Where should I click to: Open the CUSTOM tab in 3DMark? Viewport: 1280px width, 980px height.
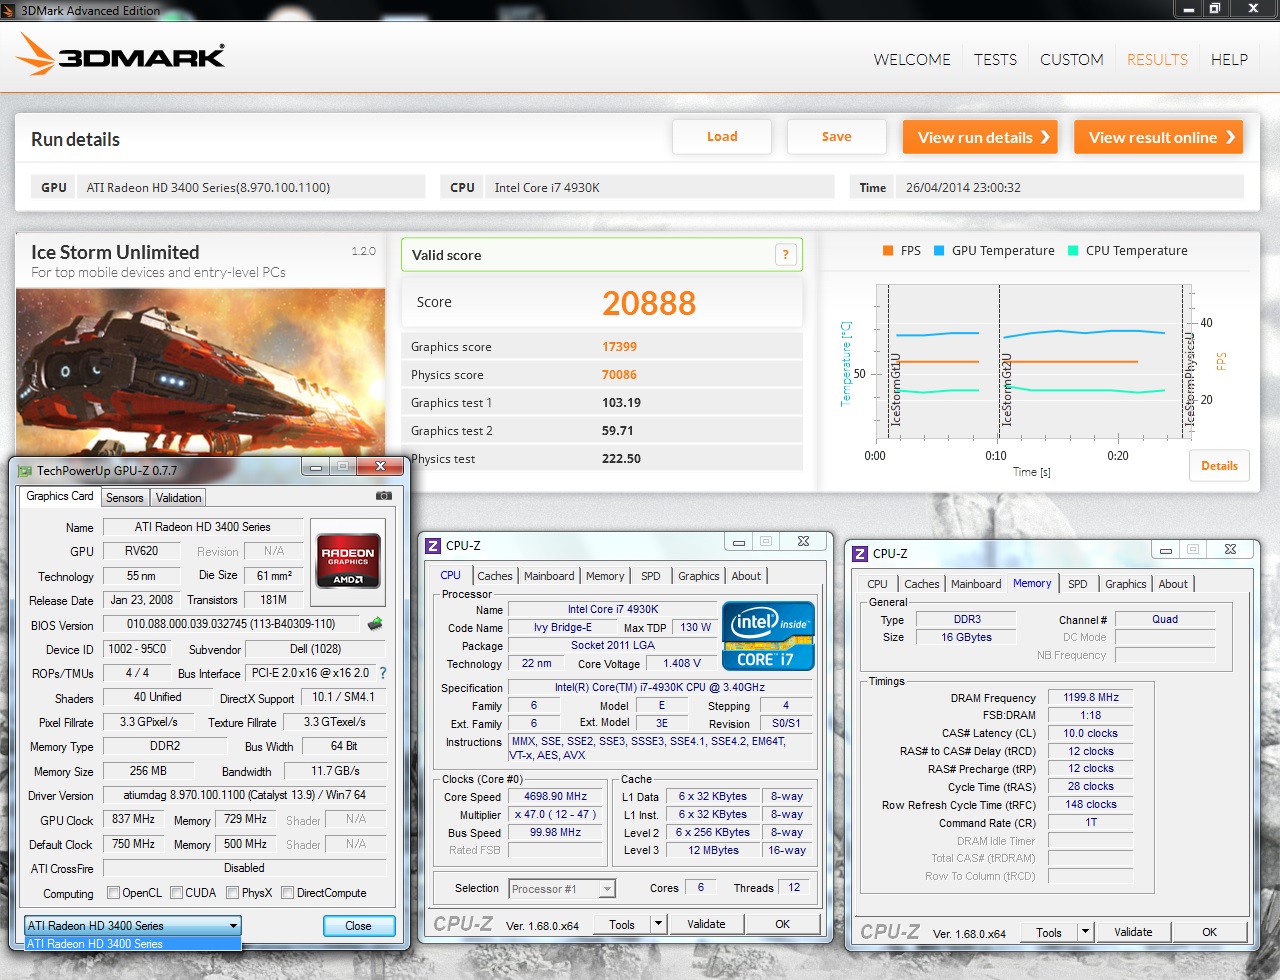[1072, 59]
